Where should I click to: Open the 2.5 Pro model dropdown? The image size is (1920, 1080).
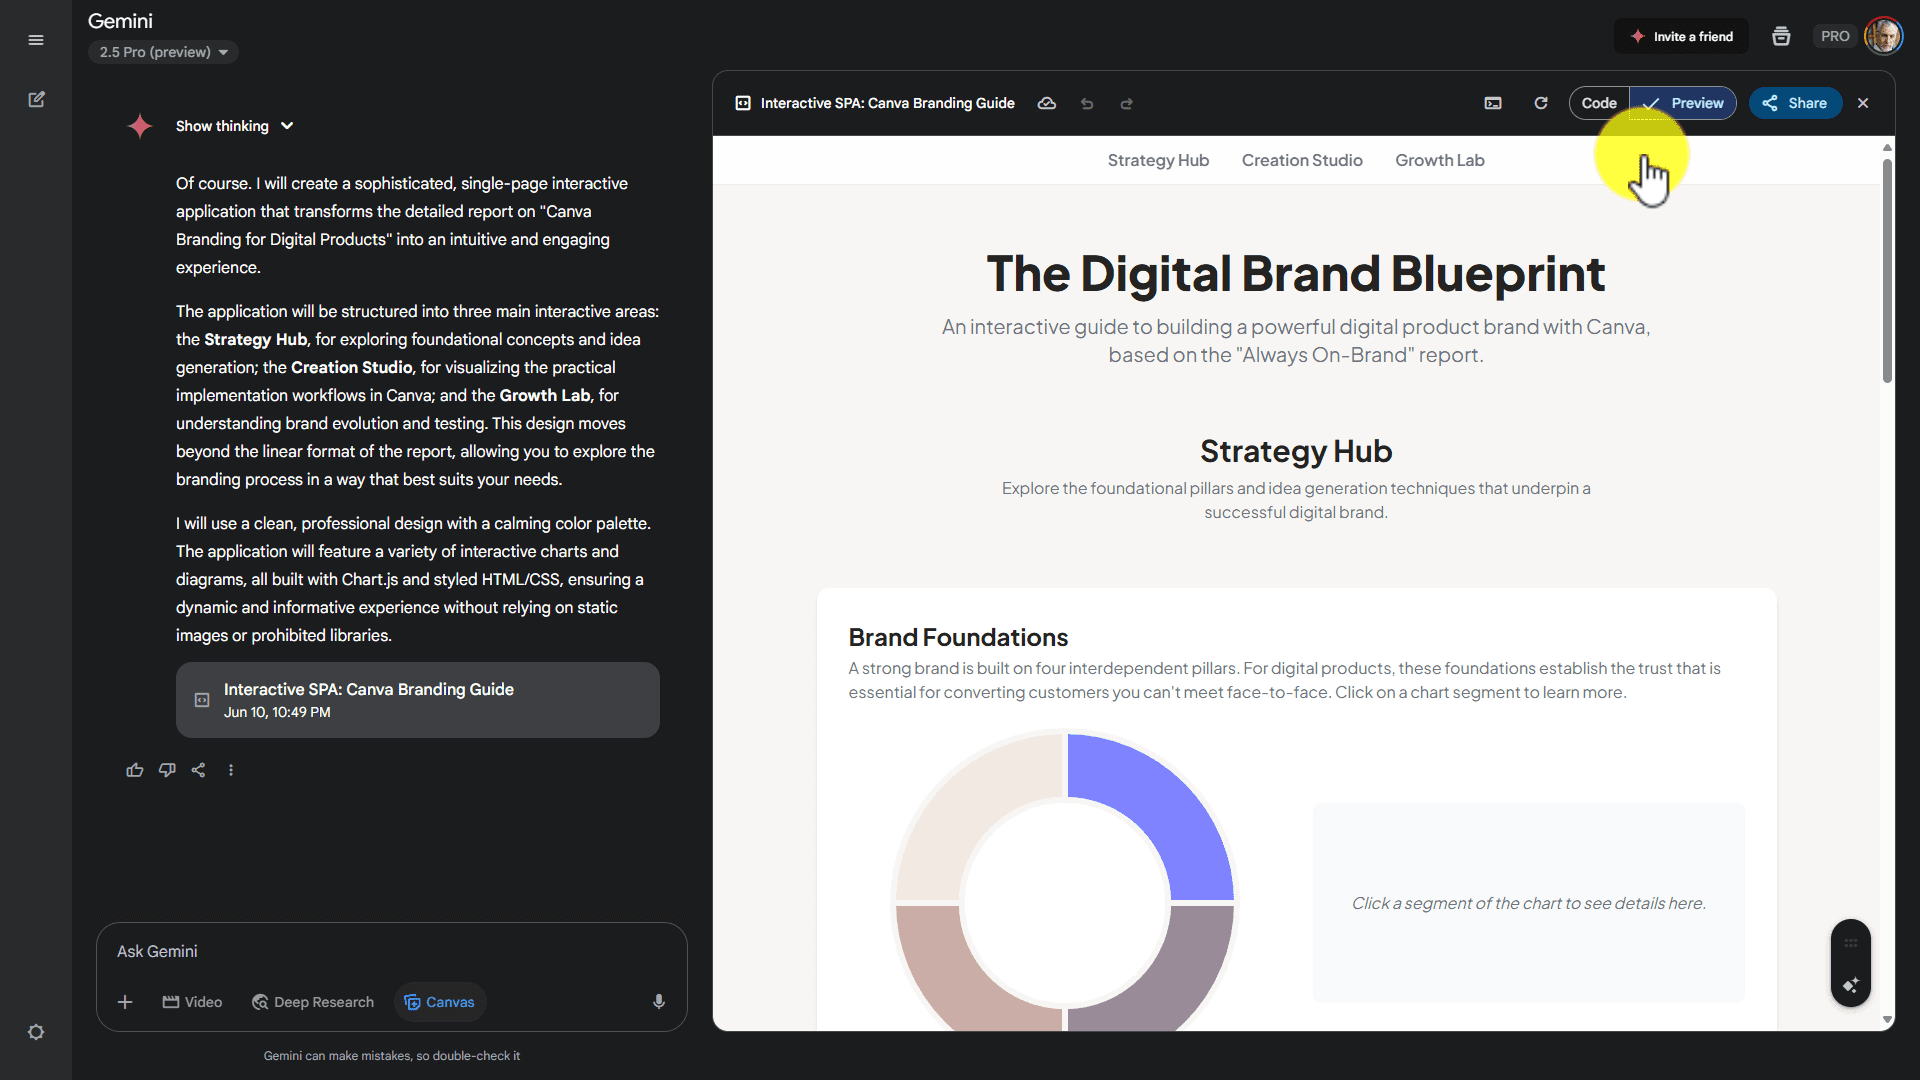[x=163, y=52]
